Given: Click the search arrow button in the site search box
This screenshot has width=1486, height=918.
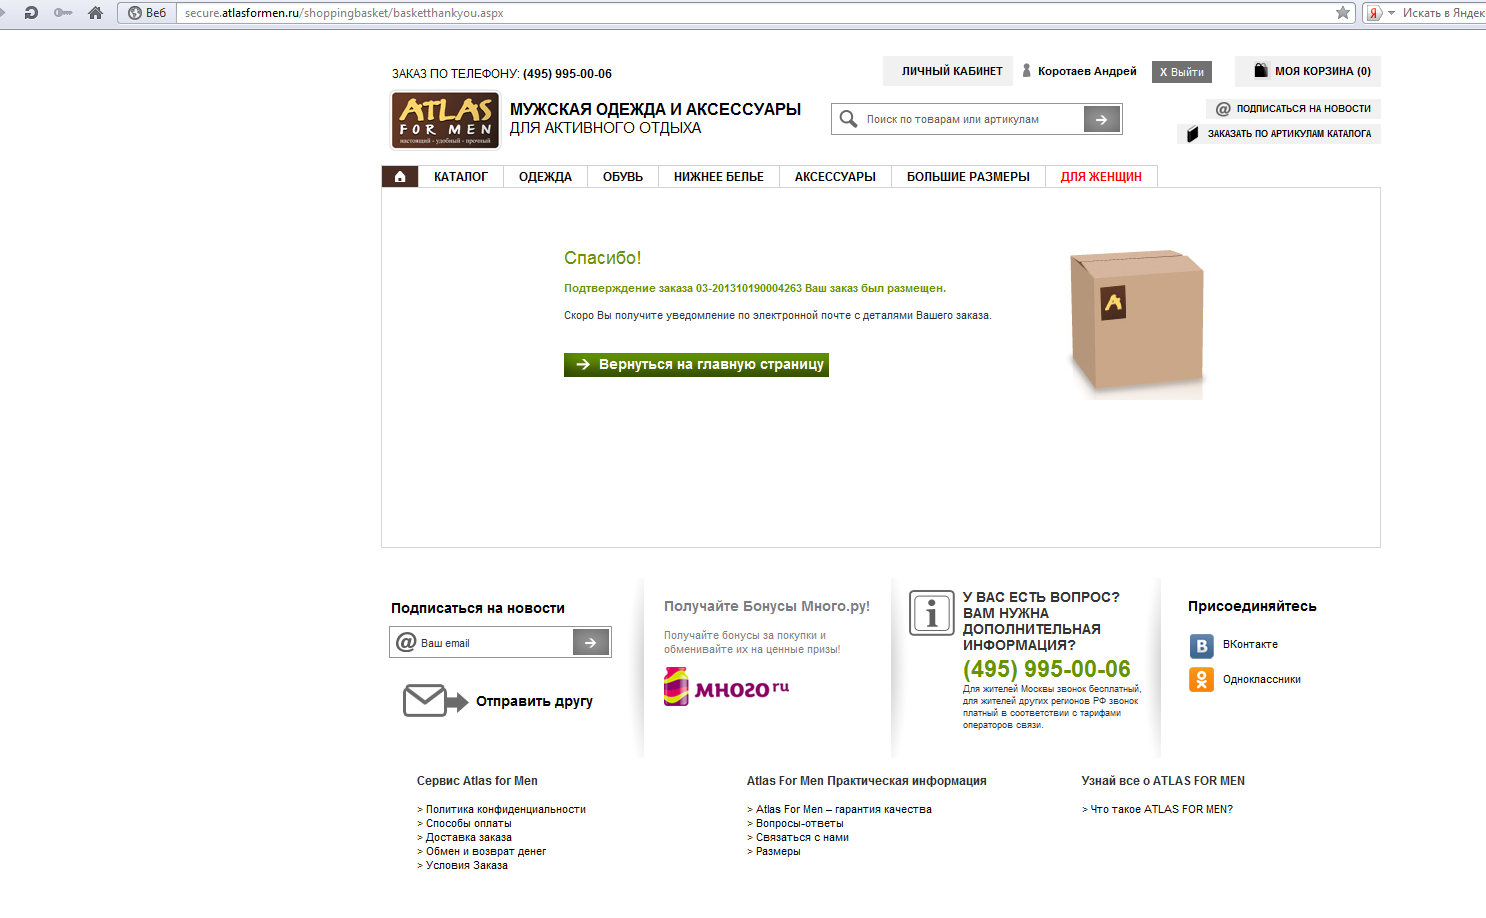Looking at the screenshot, I should (x=1102, y=119).
